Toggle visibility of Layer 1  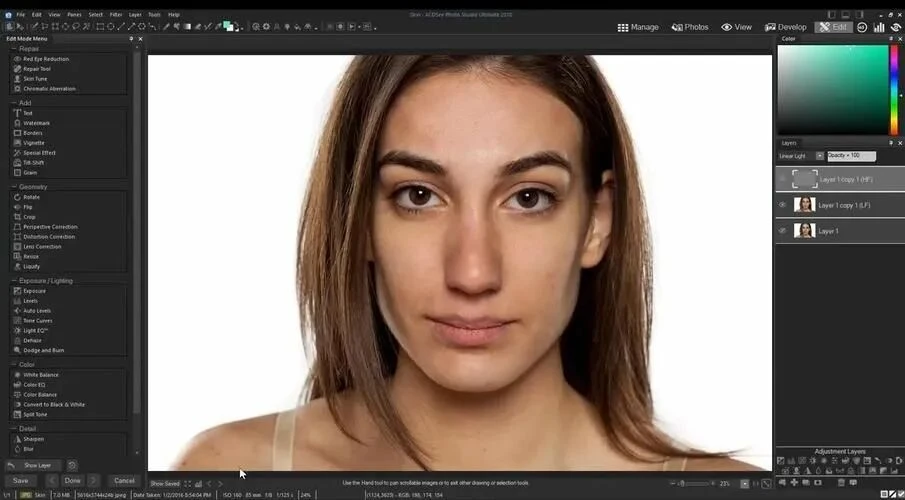[x=783, y=231]
